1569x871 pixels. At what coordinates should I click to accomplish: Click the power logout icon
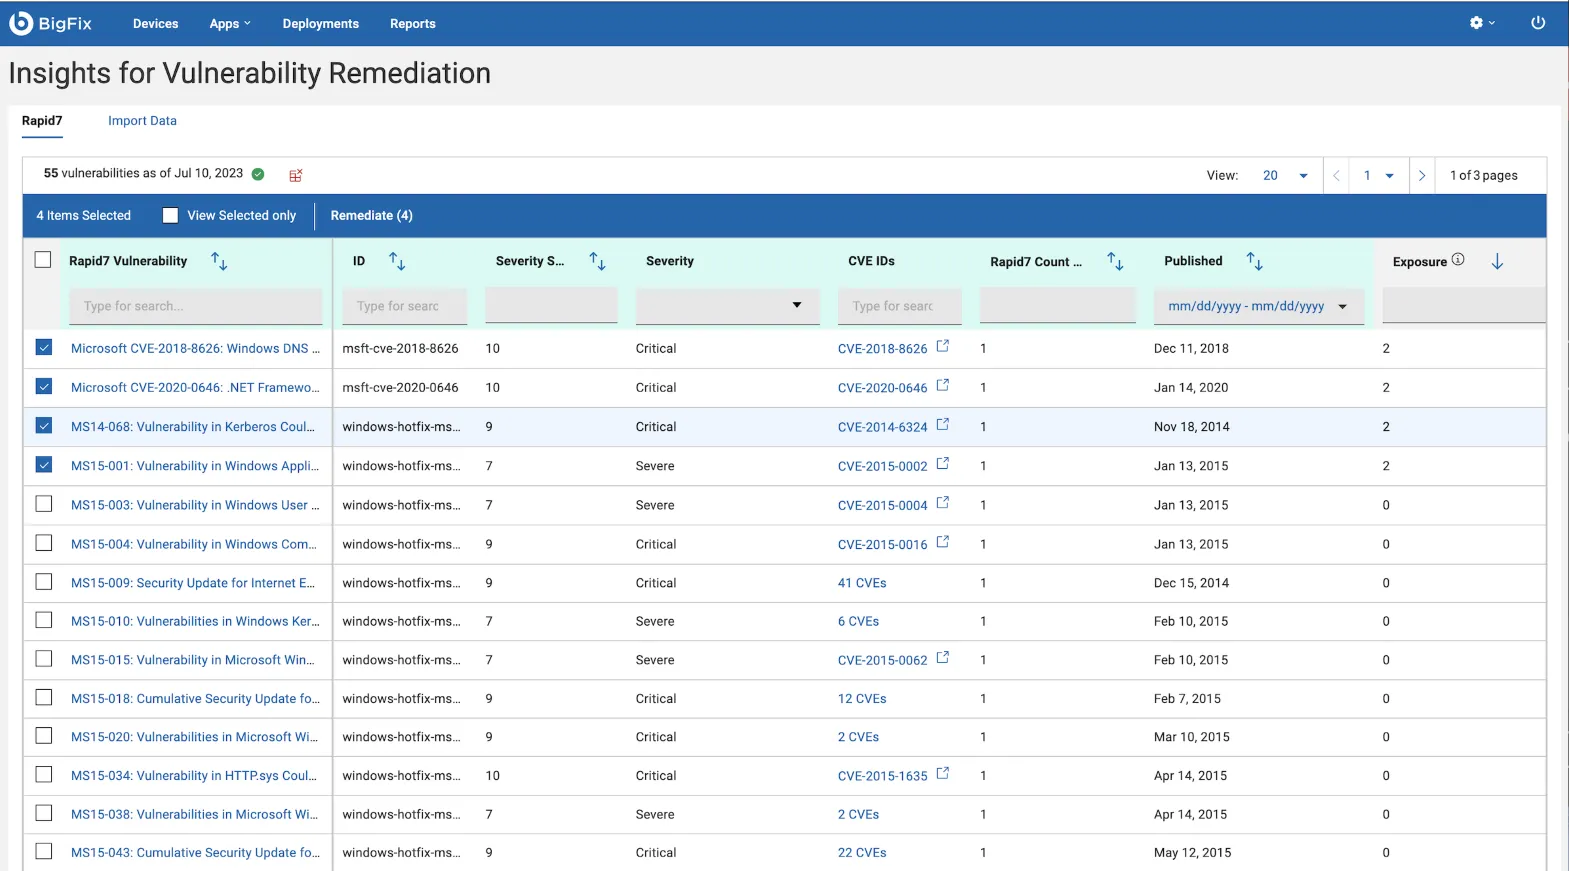tap(1537, 23)
